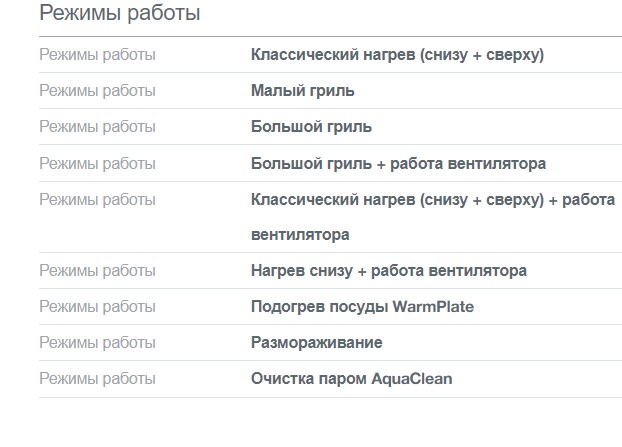
Task: Click the grey label beside "Подогрев посуды WarmPlate"
Action: (x=97, y=307)
